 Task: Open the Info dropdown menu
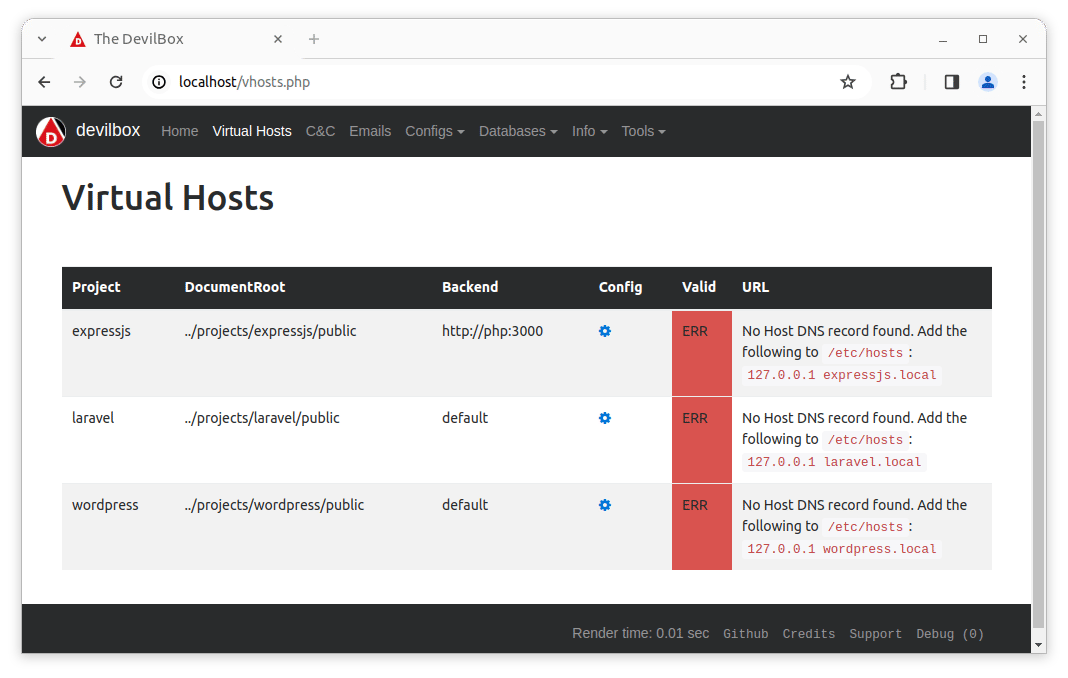coord(589,131)
